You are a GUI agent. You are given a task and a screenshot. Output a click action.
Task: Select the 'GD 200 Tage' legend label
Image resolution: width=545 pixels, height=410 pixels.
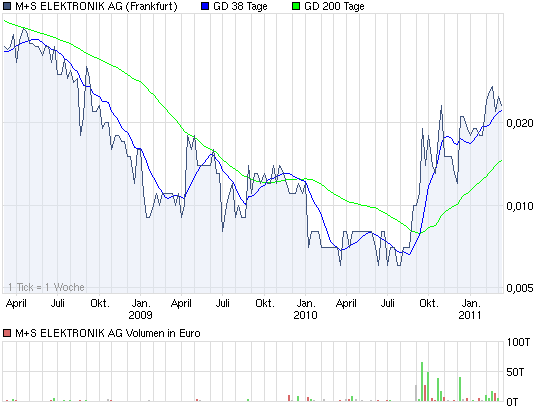click(x=334, y=6)
